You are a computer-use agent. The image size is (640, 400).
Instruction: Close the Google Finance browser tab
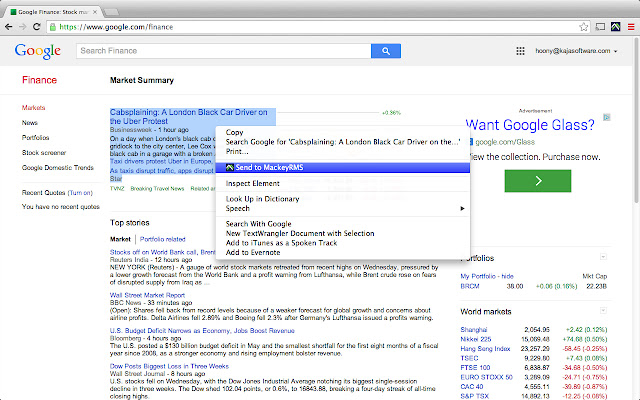[95, 12]
